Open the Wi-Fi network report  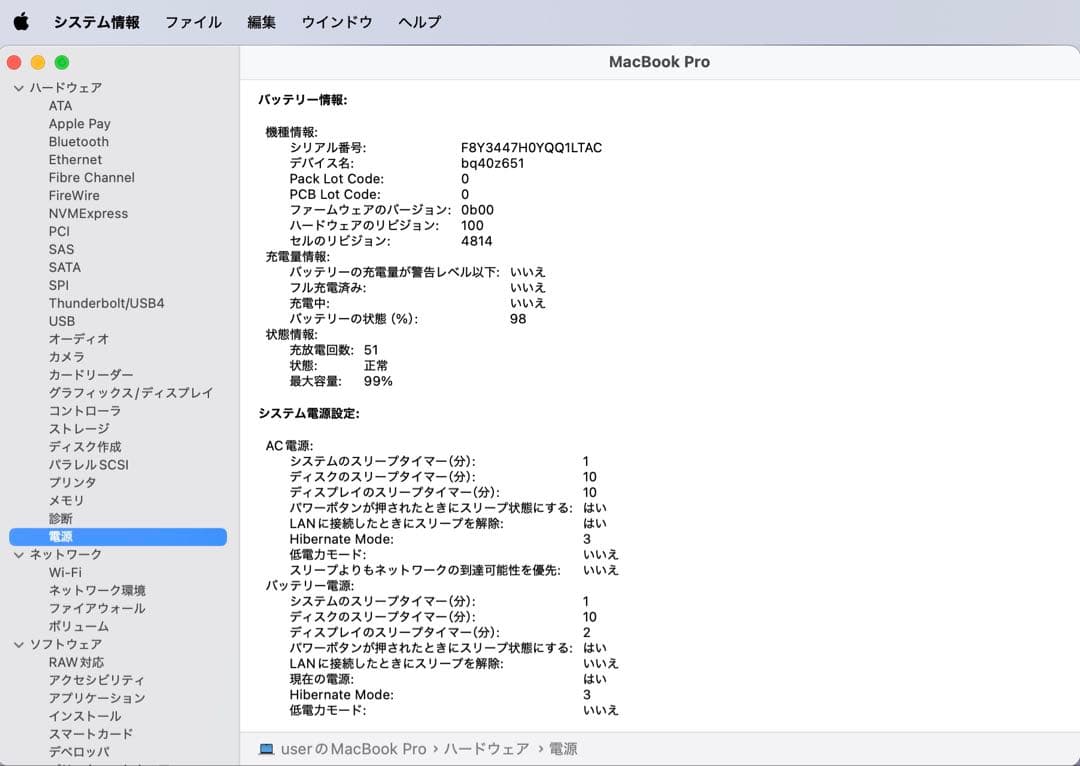68,572
